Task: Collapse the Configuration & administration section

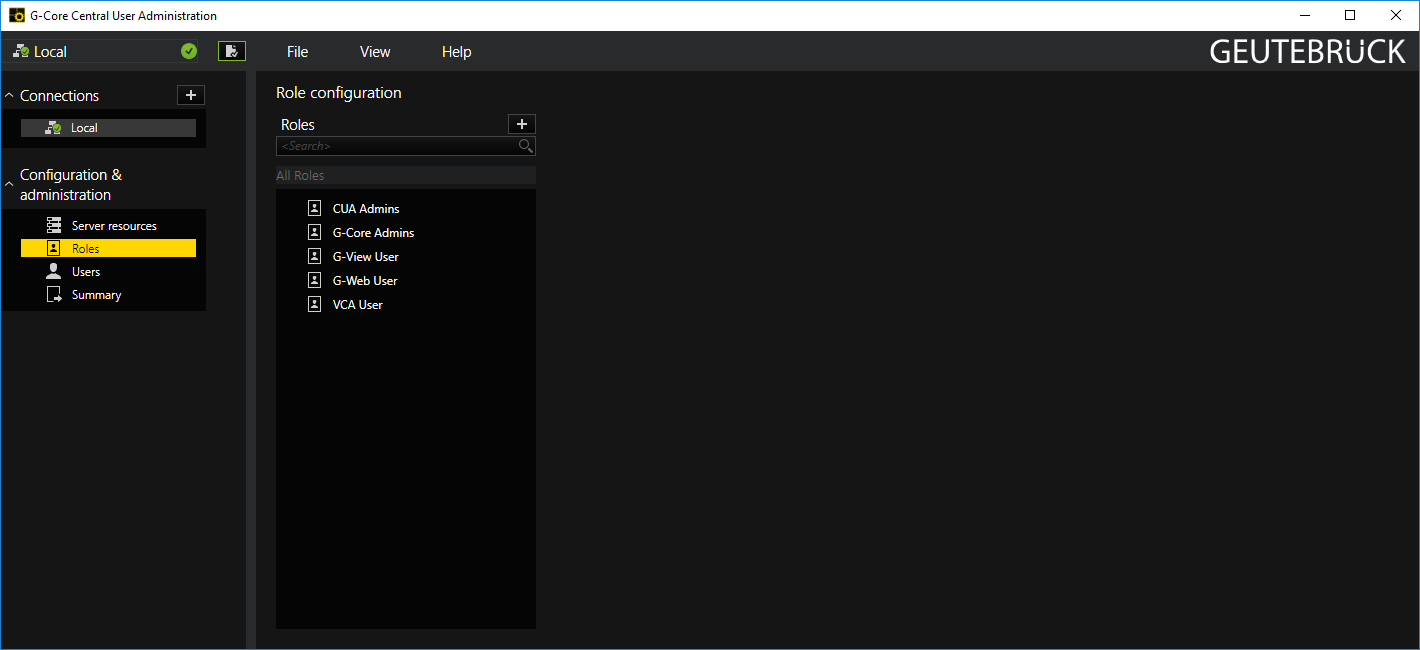Action: tap(10, 184)
